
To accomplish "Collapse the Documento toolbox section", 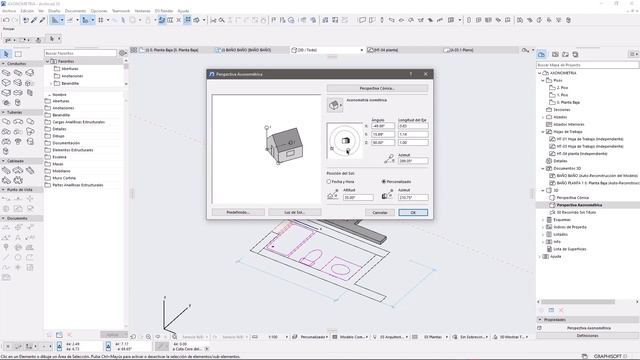I will tap(4, 218).
